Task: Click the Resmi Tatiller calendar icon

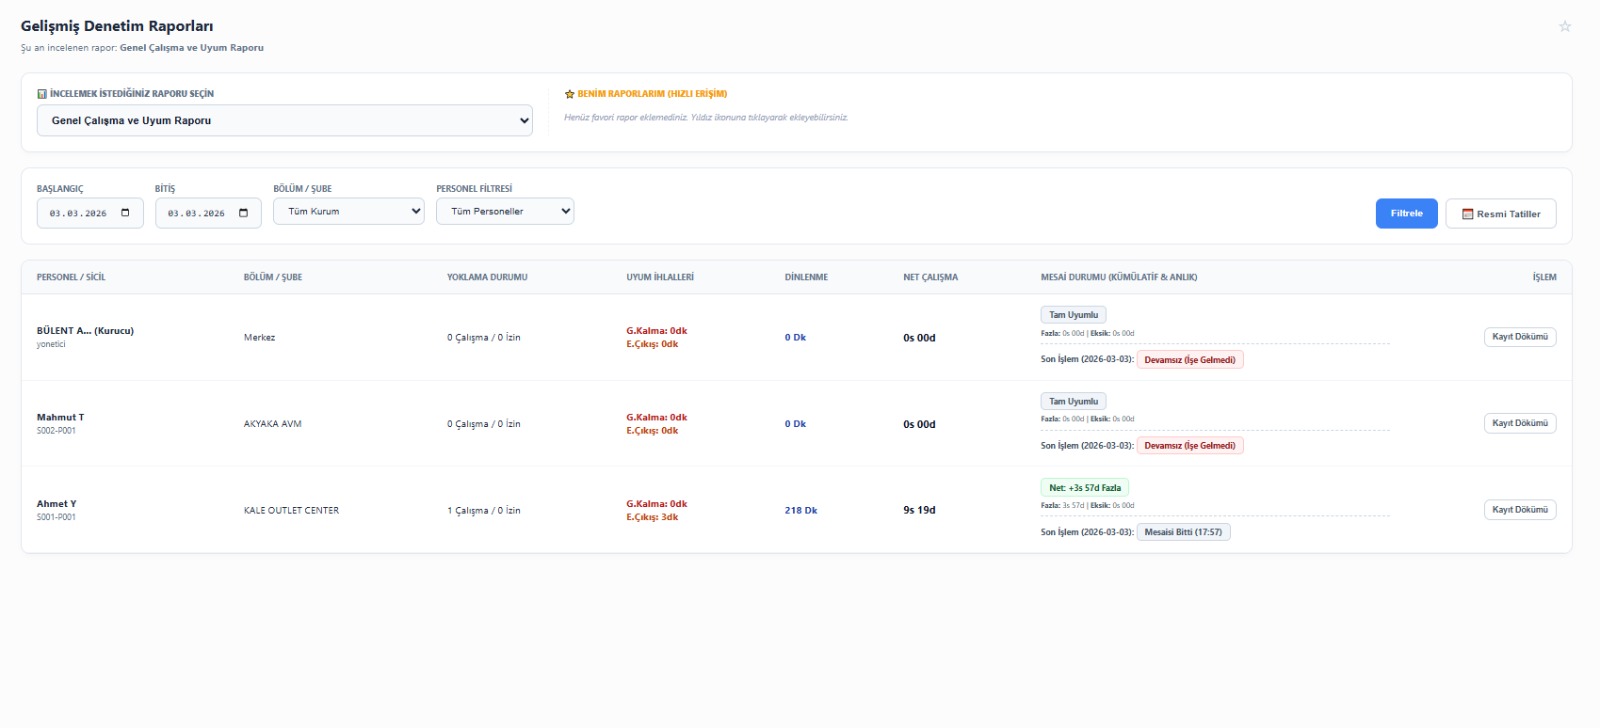Action: click(x=1467, y=214)
